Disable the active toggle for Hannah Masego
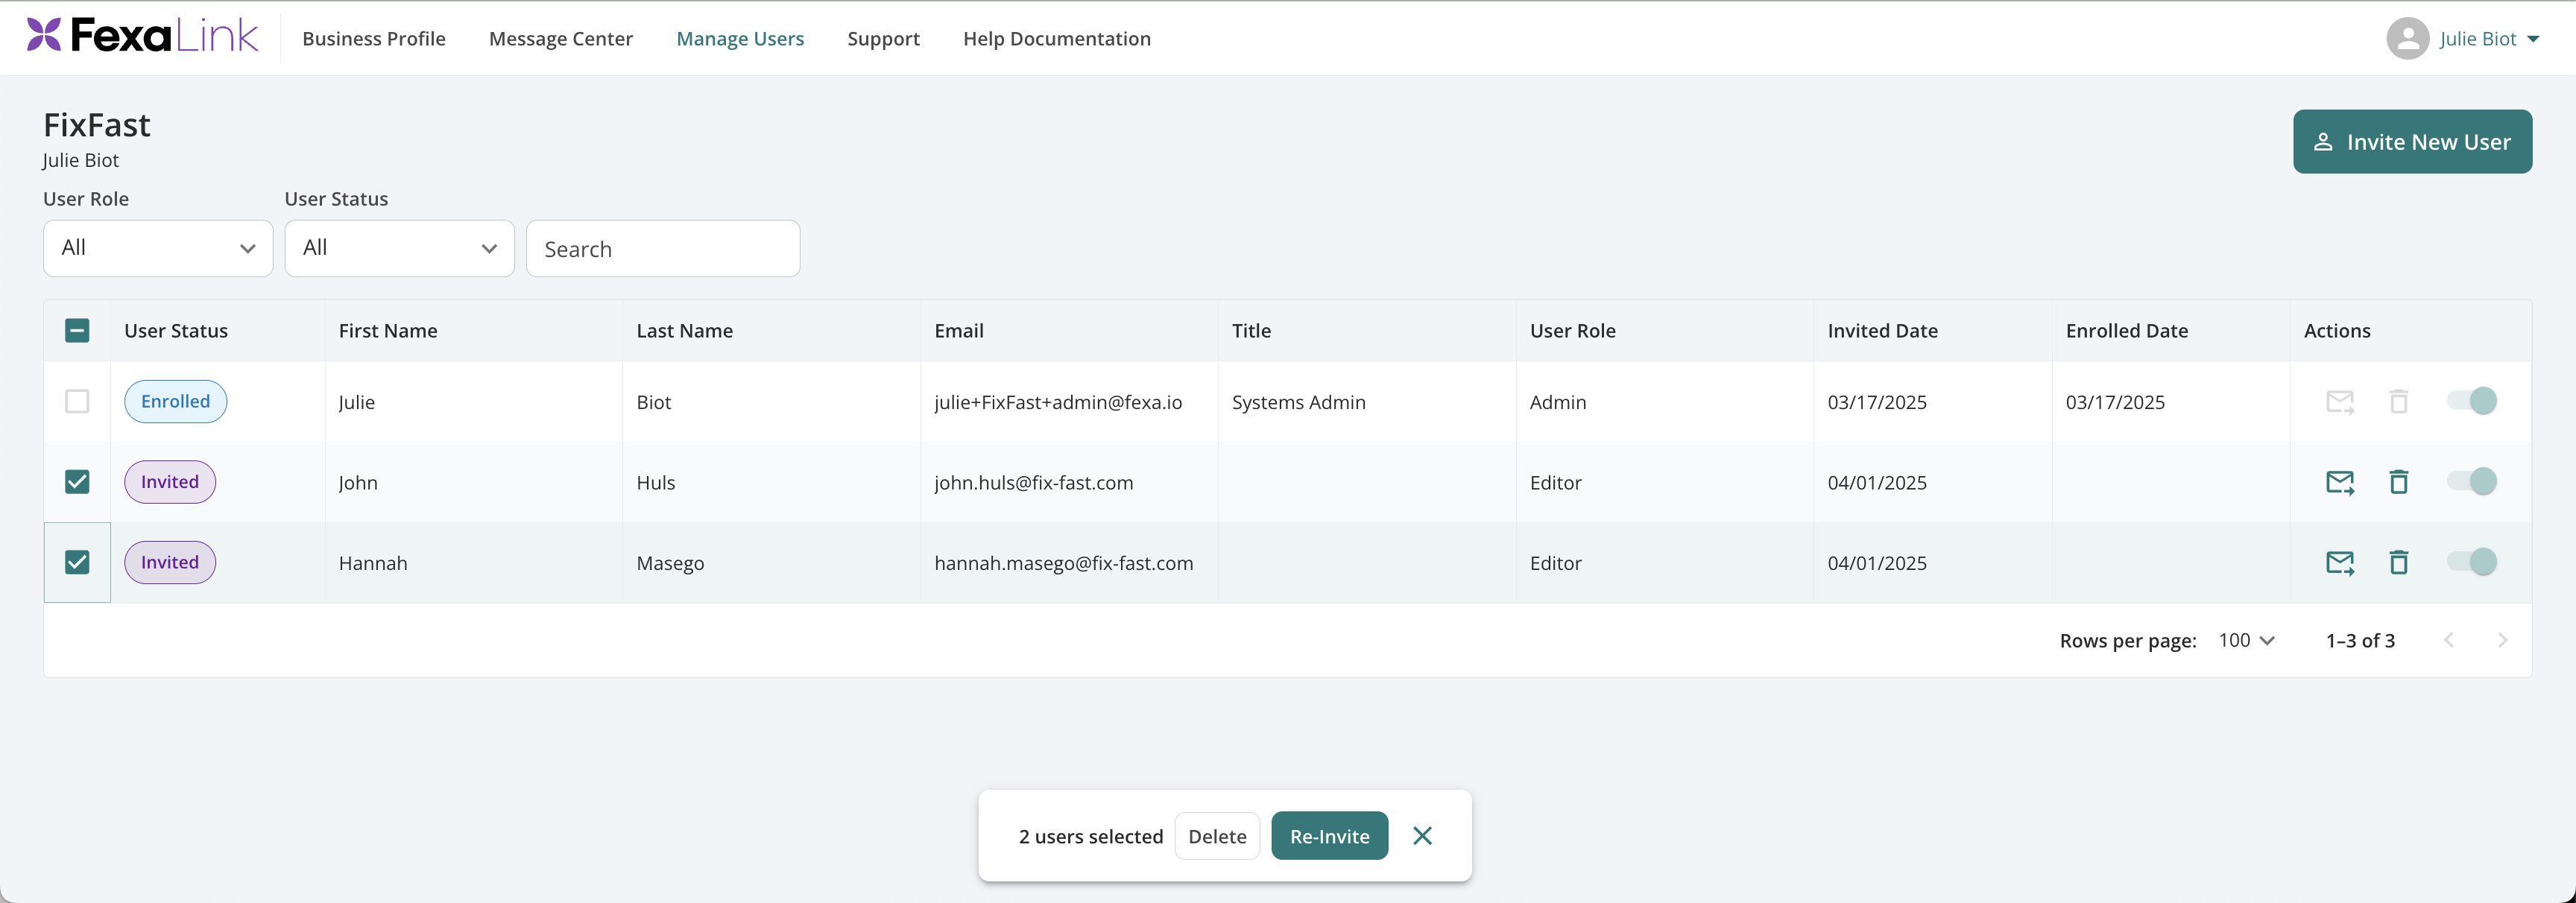 2472,562
